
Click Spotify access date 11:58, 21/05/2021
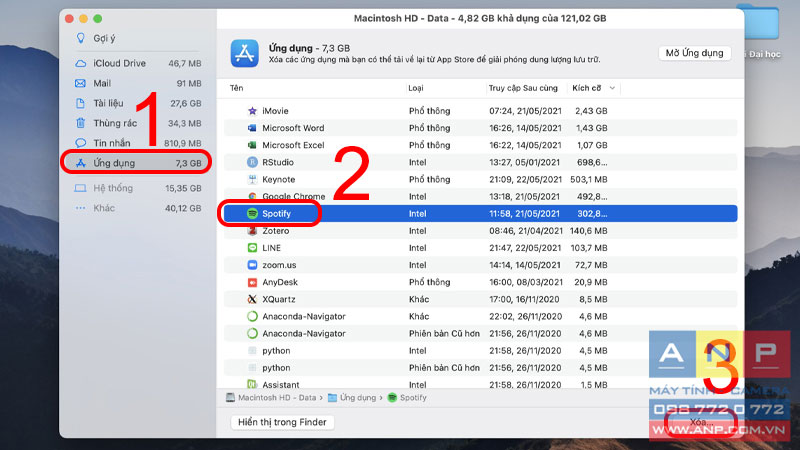(524, 214)
